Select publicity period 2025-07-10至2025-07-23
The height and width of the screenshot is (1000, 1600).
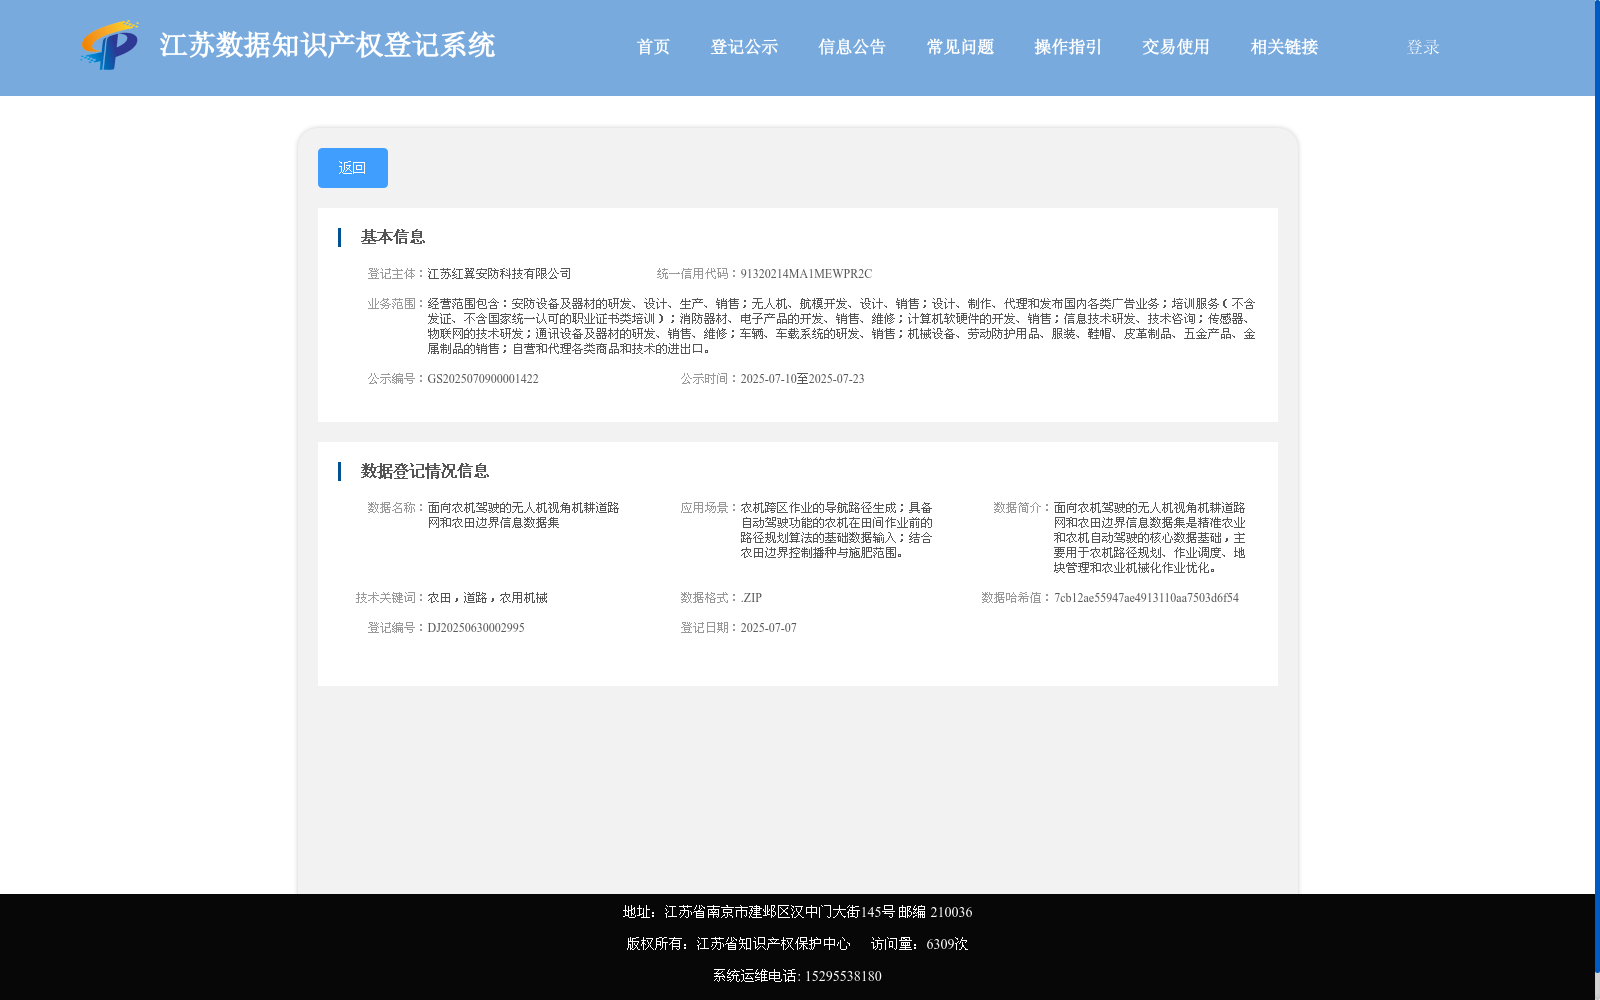pyautogui.click(x=802, y=379)
